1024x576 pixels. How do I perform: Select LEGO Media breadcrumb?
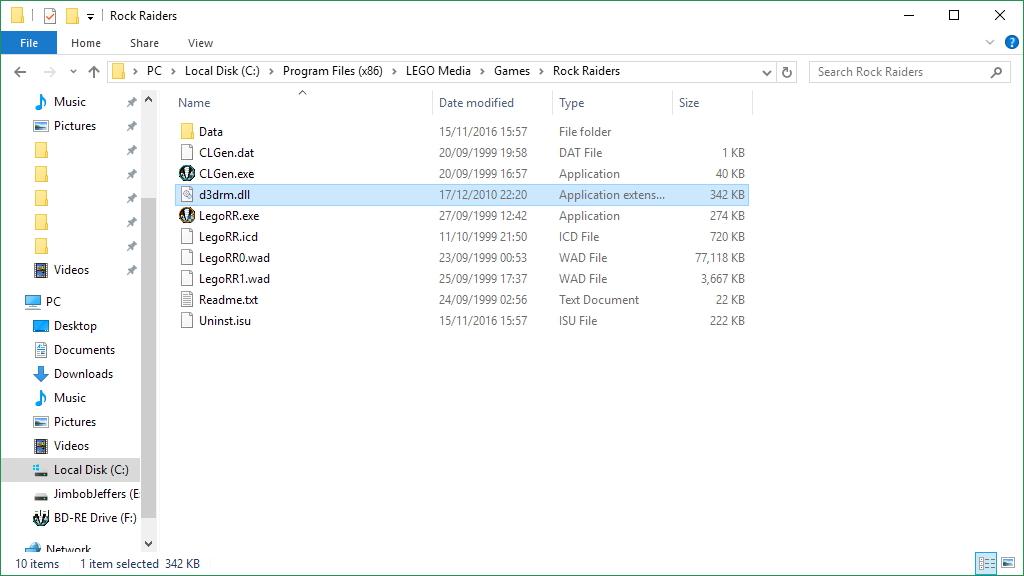438,71
